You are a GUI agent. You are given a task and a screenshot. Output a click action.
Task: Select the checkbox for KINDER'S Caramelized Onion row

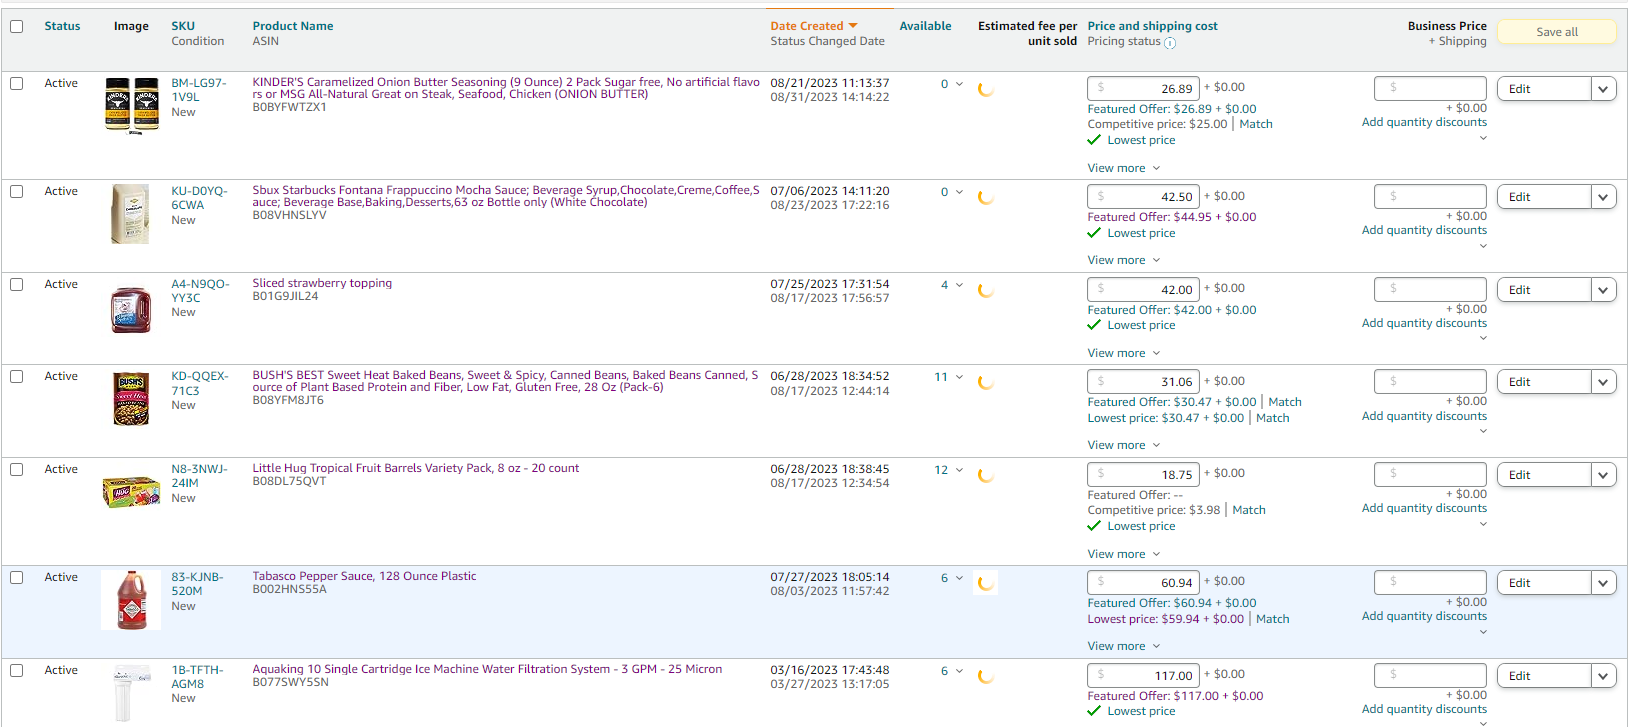click(x=17, y=84)
